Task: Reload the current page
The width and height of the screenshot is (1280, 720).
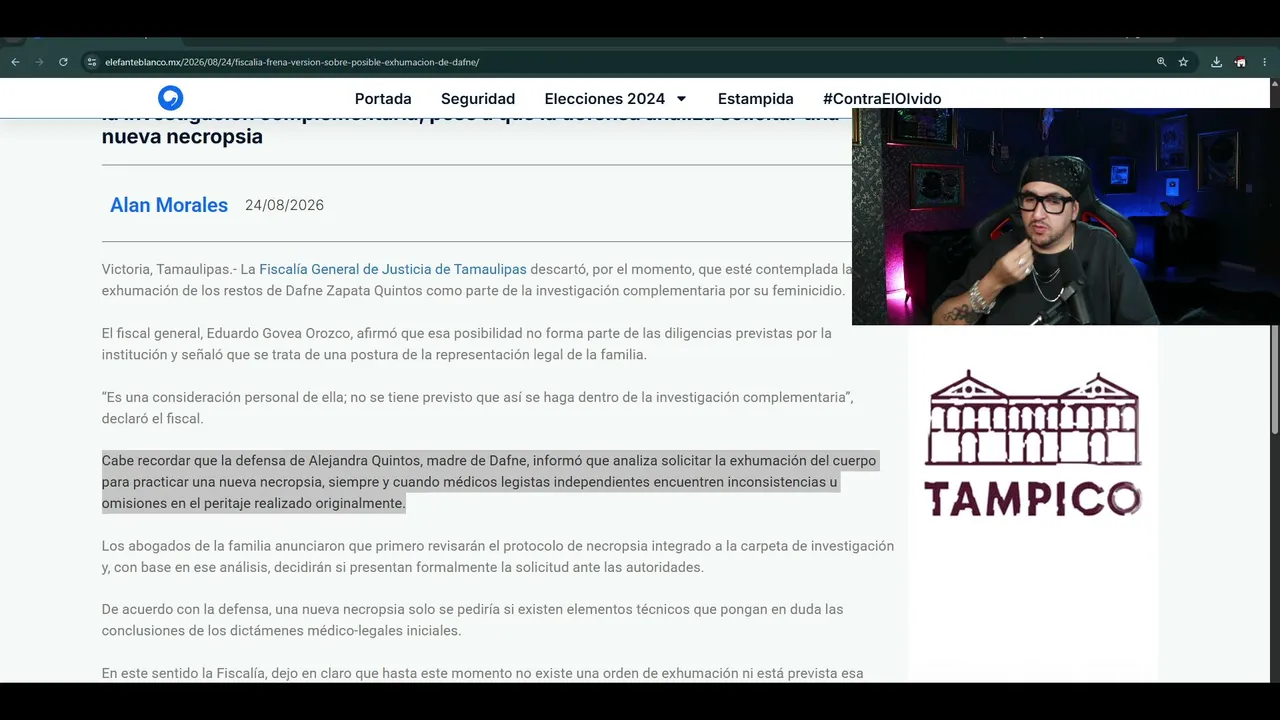Action: click(63, 62)
